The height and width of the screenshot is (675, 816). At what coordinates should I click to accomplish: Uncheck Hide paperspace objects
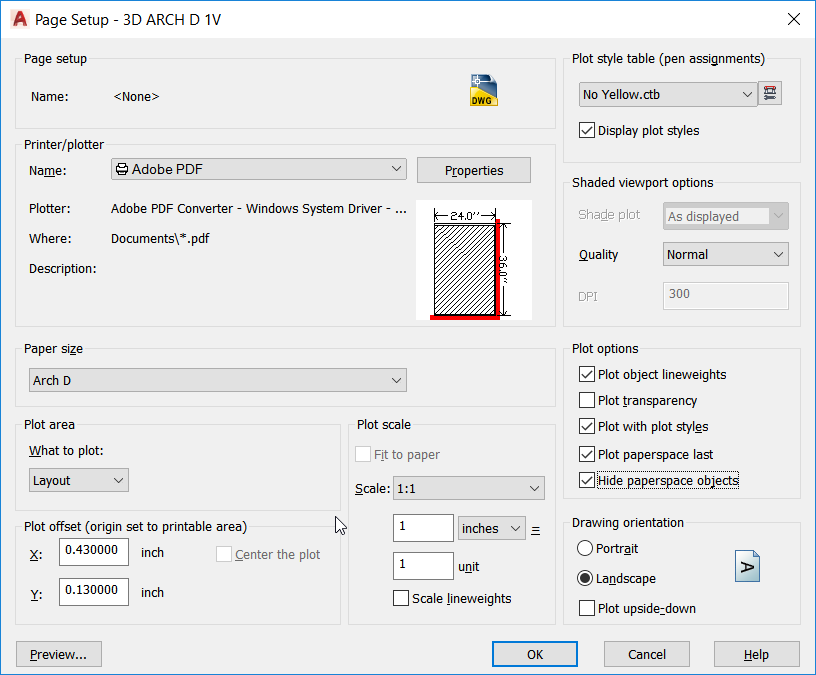coord(586,480)
